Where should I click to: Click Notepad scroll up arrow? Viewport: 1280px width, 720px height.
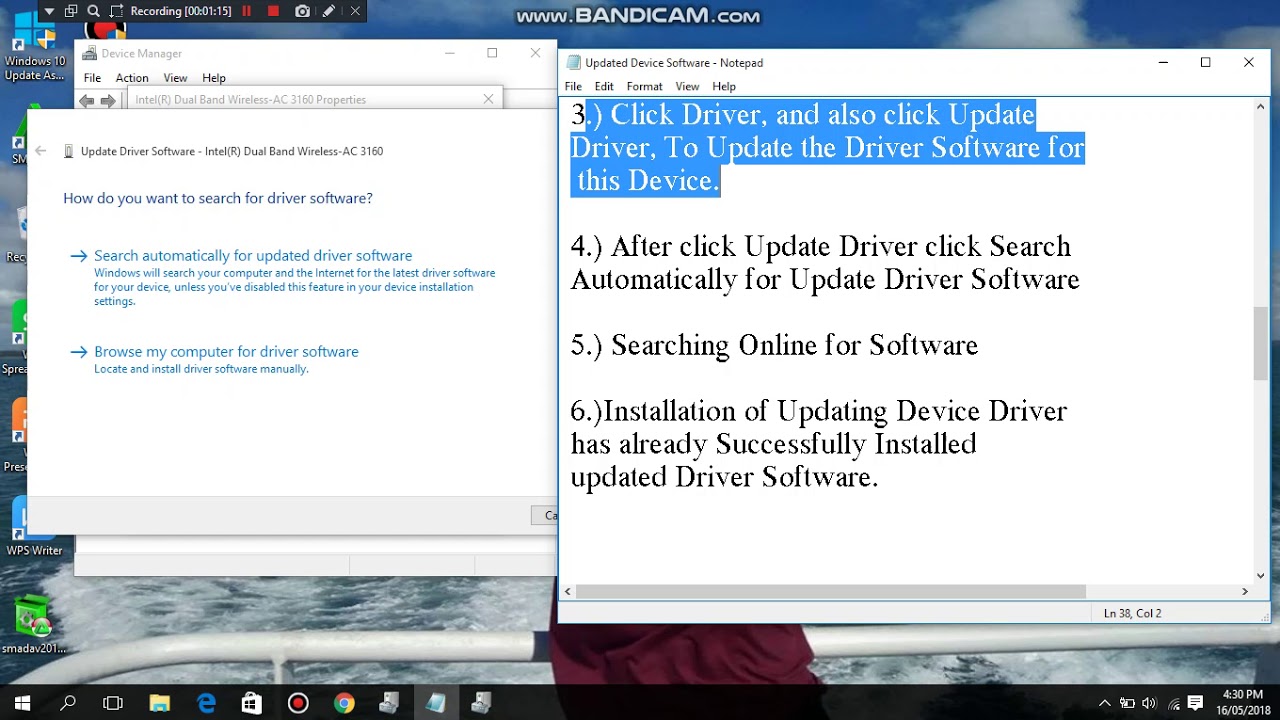pyautogui.click(x=1261, y=105)
